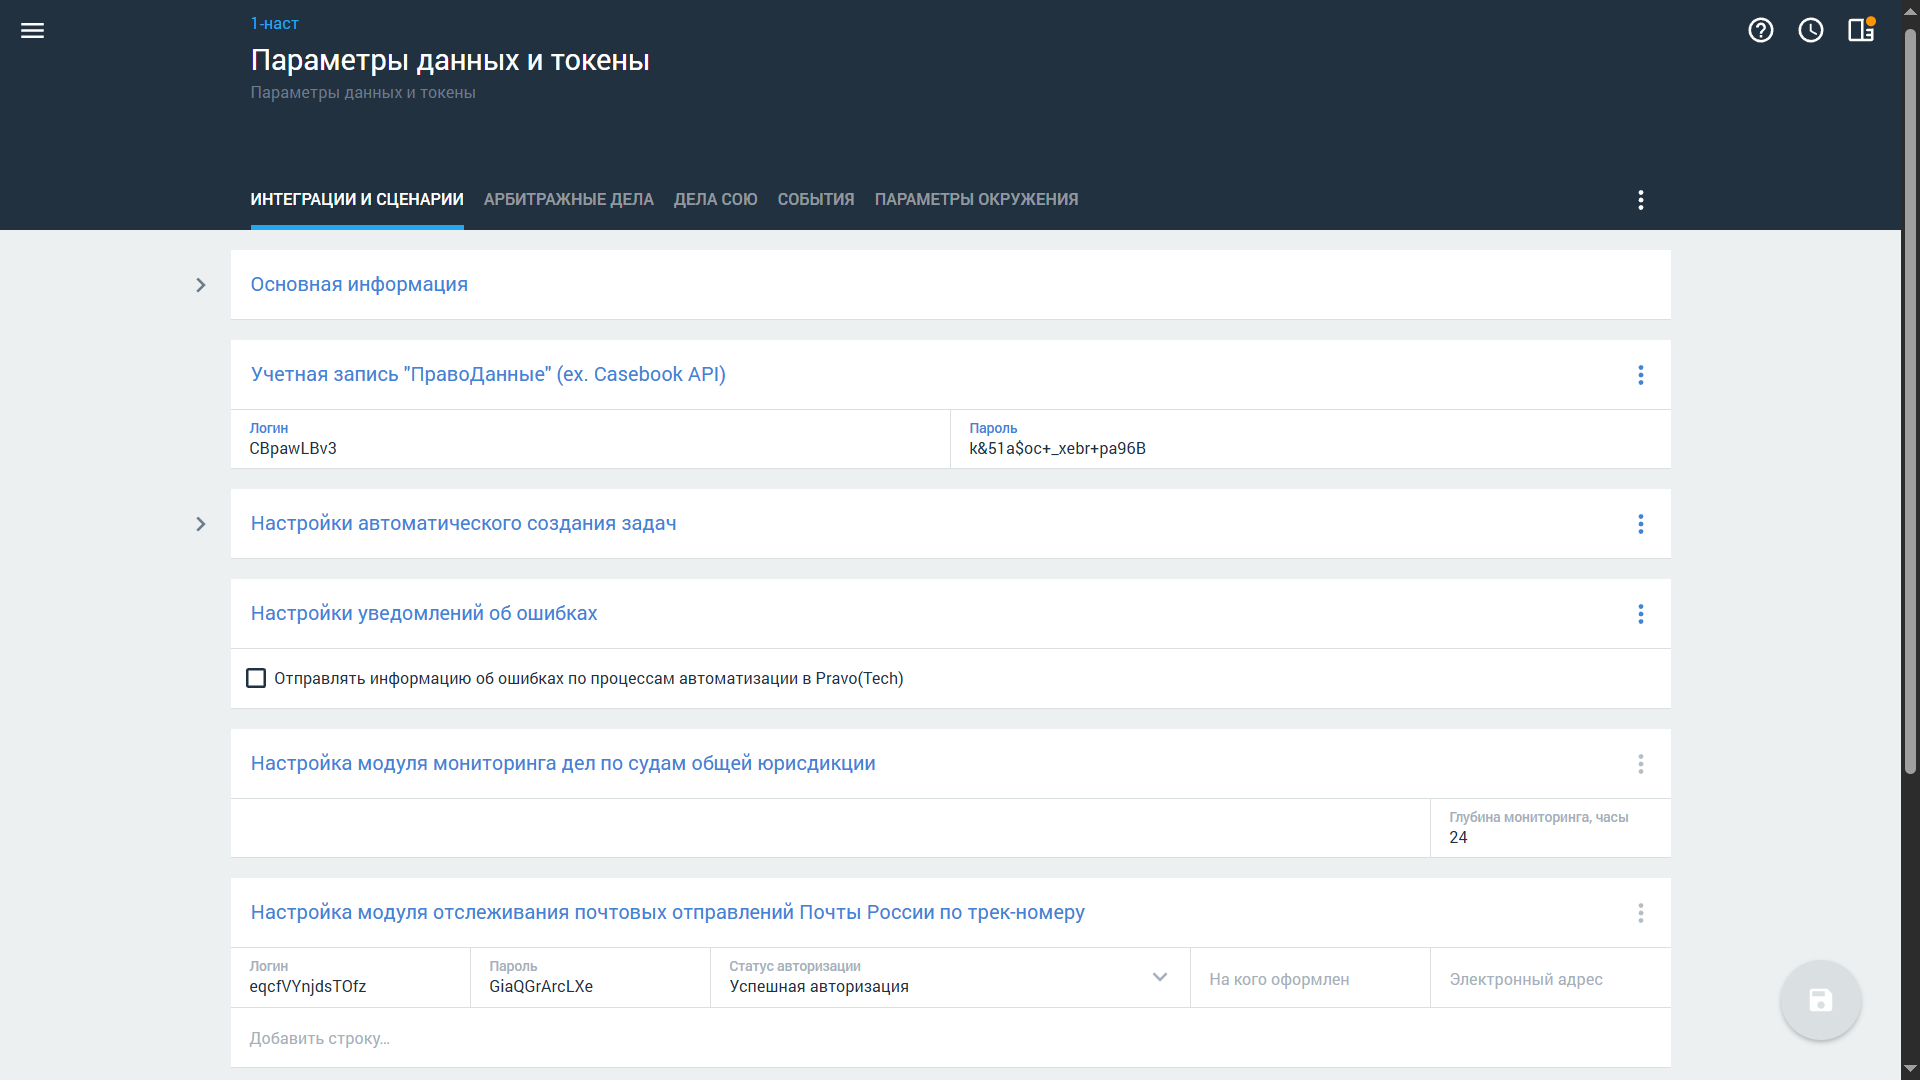Click the postal password field GiaQGrArcLXe
Screen dimensions: 1920x1080
[590, 978]
